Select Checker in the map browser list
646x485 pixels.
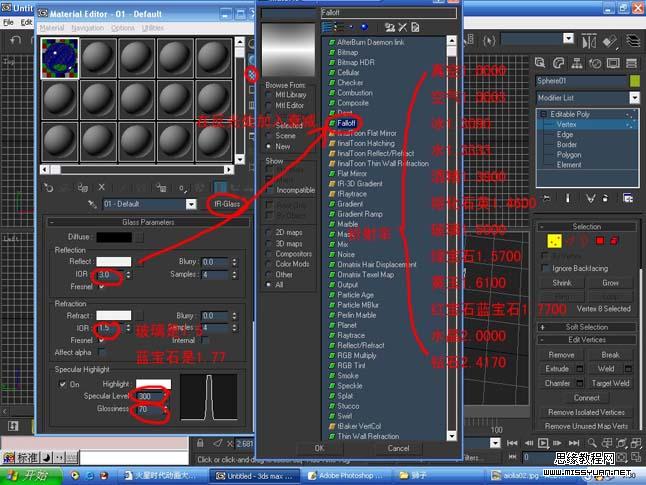(x=350, y=83)
